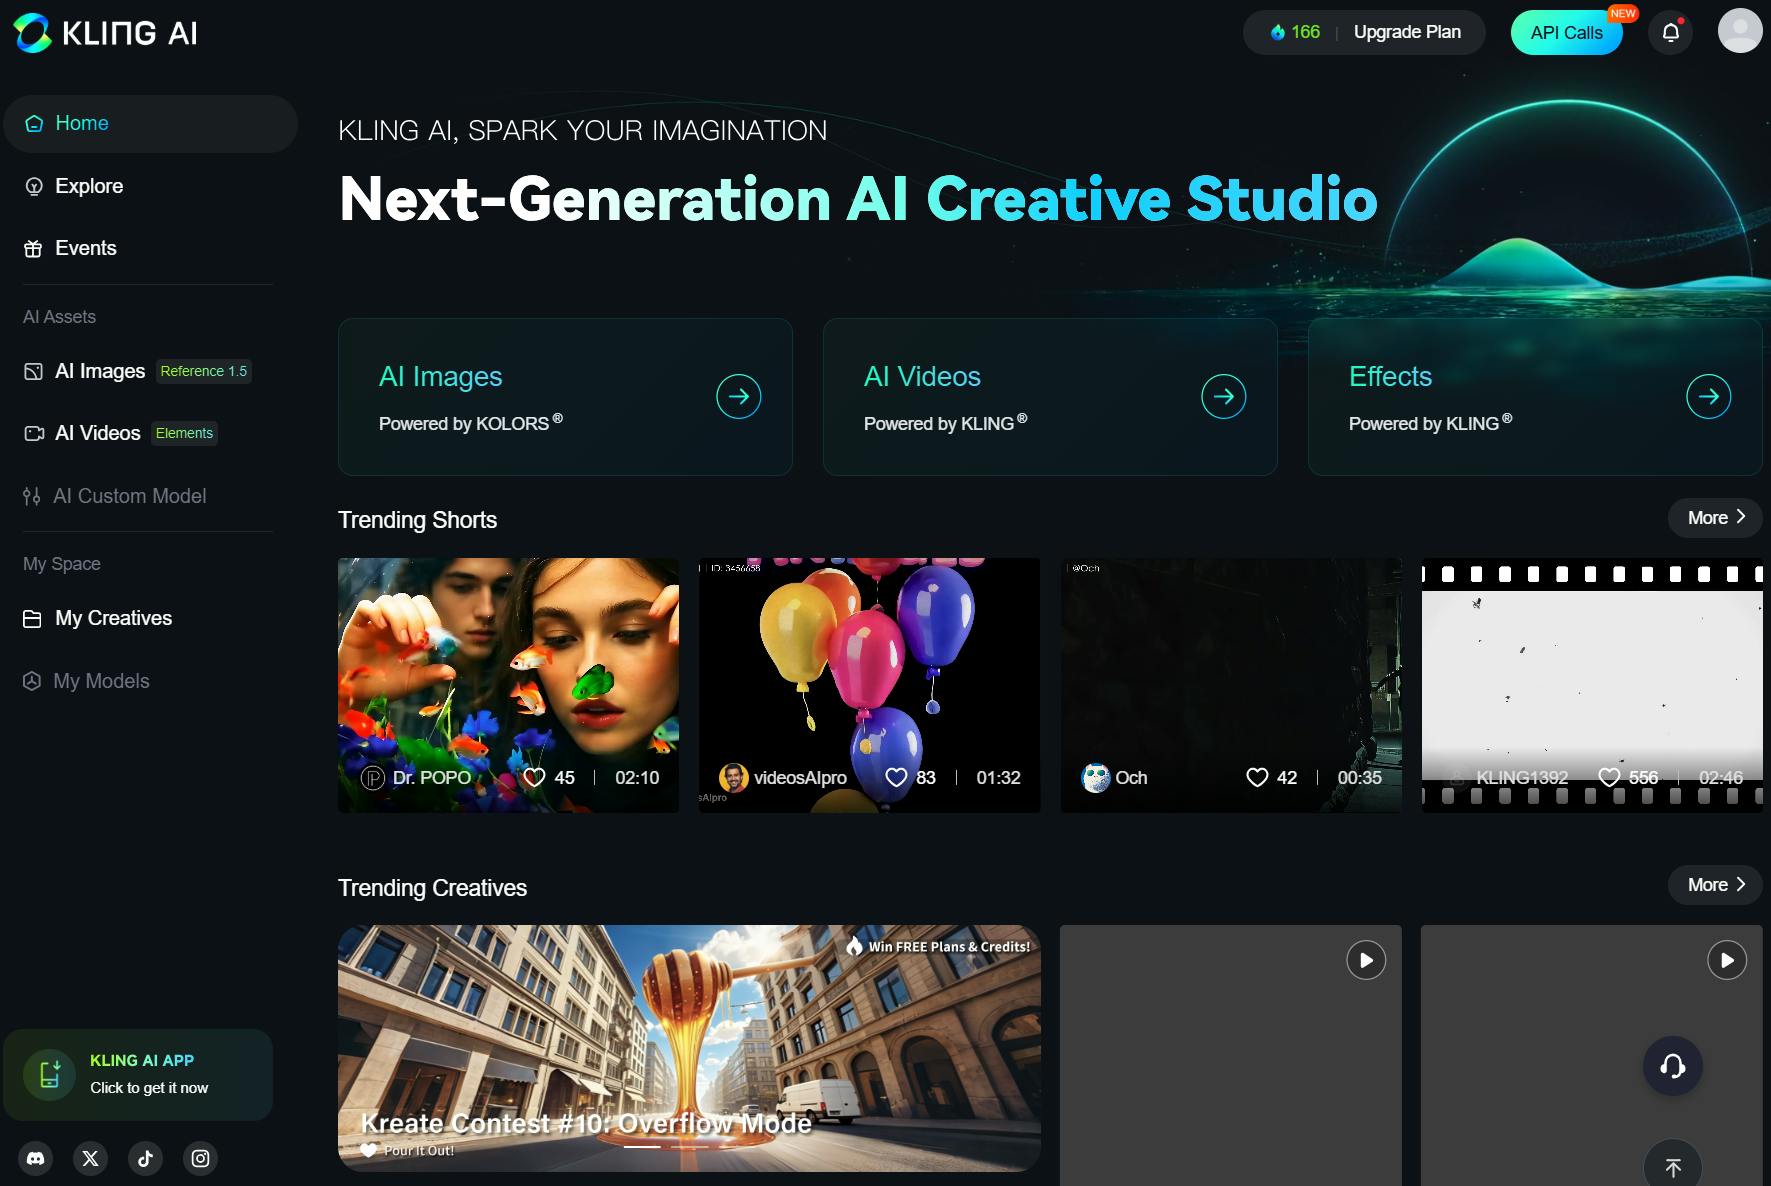Click the Upgrade Plan button
This screenshot has height=1186, width=1771.
[1407, 32]
